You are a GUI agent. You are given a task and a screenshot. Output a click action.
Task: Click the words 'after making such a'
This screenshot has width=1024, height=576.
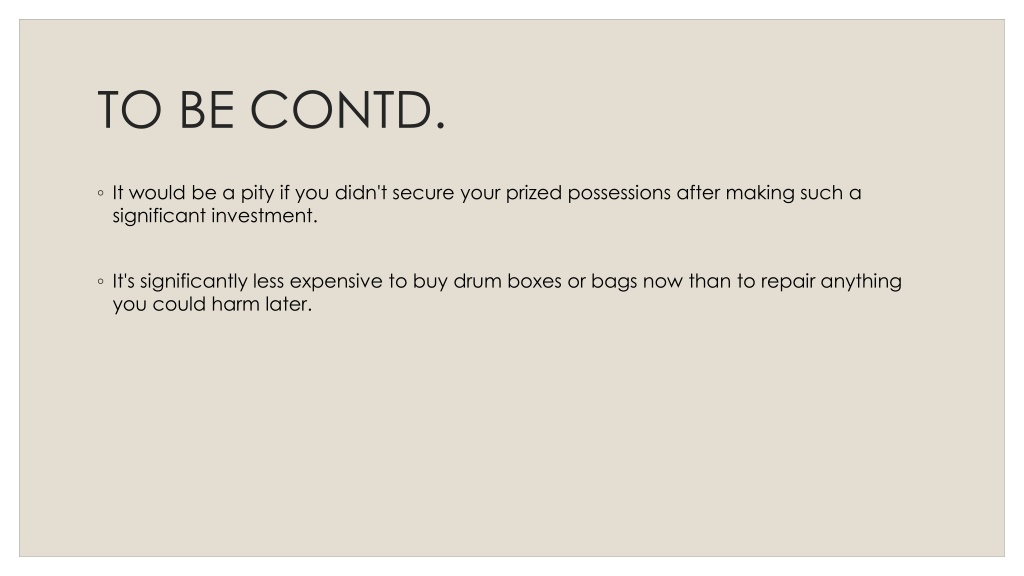tap(769, 193)
